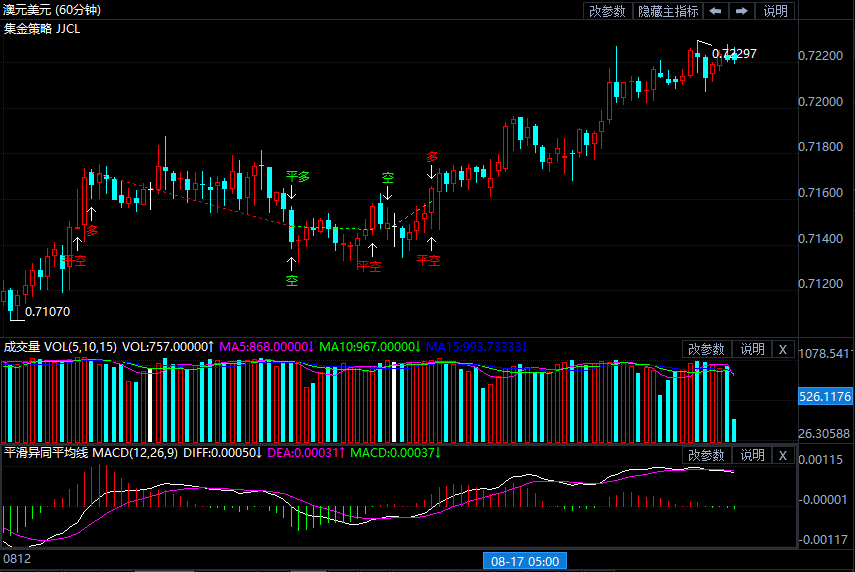855x572 pixels.
Task: Edit volume parameters via 改参数
Action: click(707, 349)
